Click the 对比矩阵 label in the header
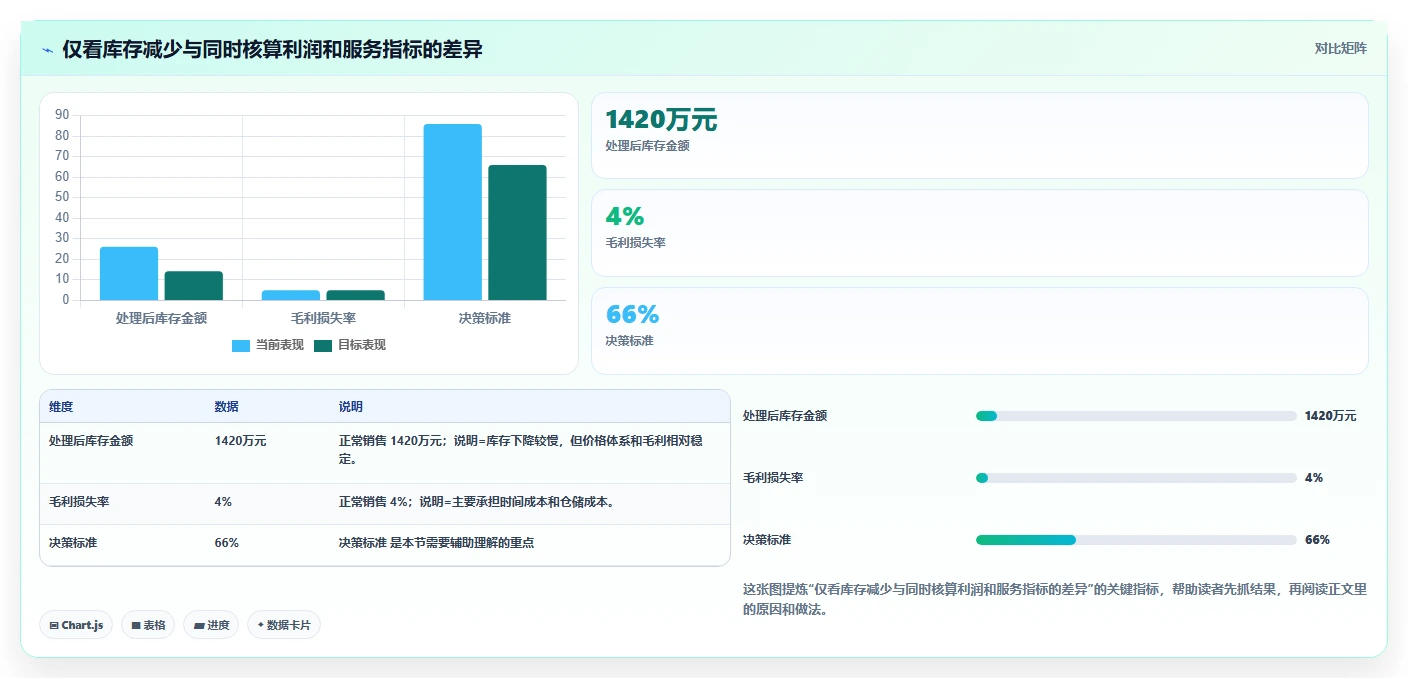This screenshot has width=1408, height=678. coord(1340,48)
